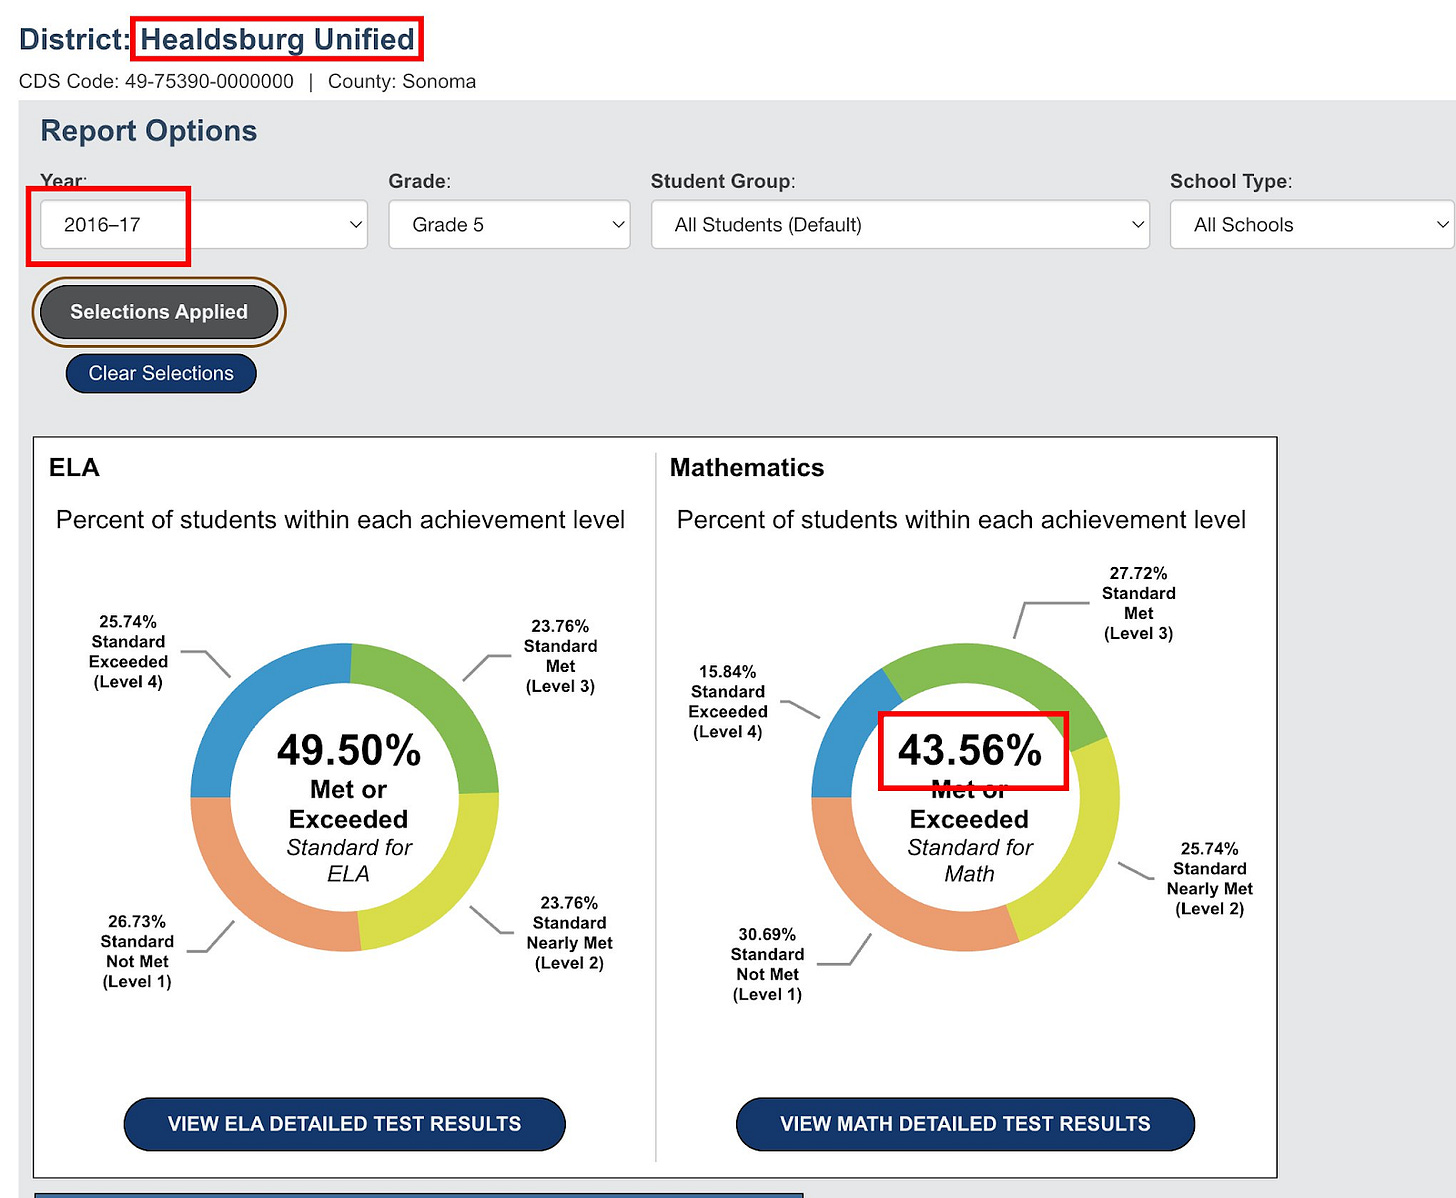This screenshot has width=1456, height=1198.
Task: Click the Year field label
Action: click(63, 181)
